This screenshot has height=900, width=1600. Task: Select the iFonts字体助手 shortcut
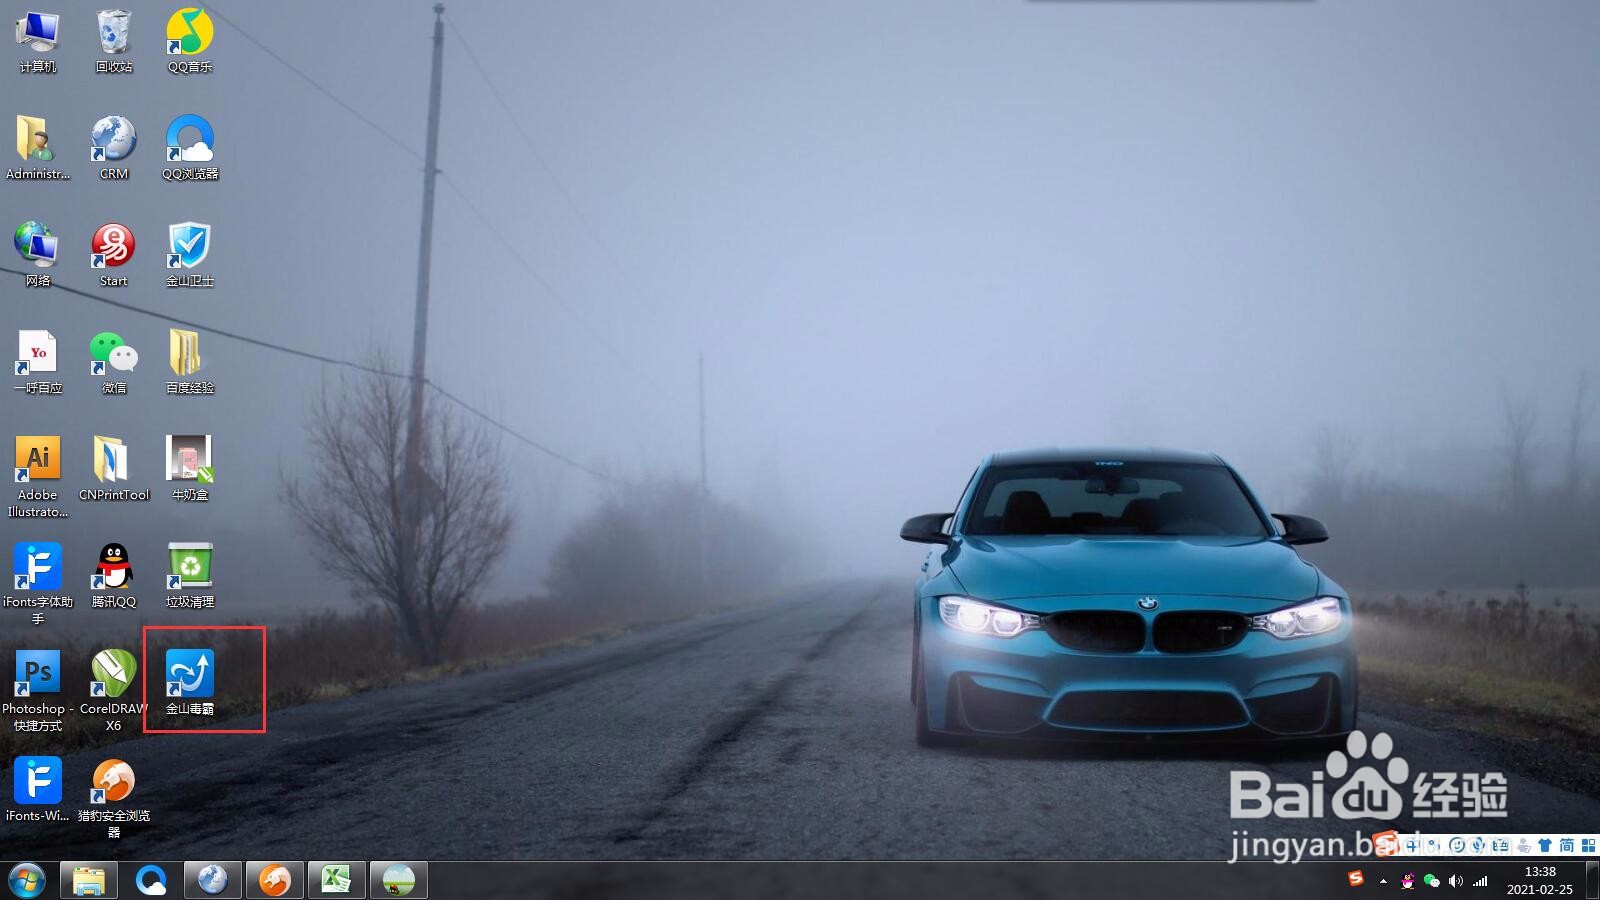38,584
